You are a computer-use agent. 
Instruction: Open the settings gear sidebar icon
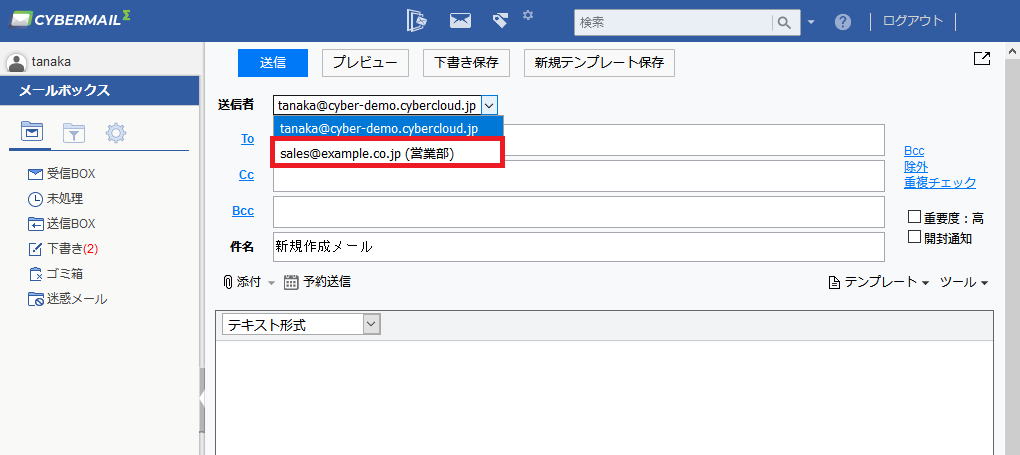(116, 132)
